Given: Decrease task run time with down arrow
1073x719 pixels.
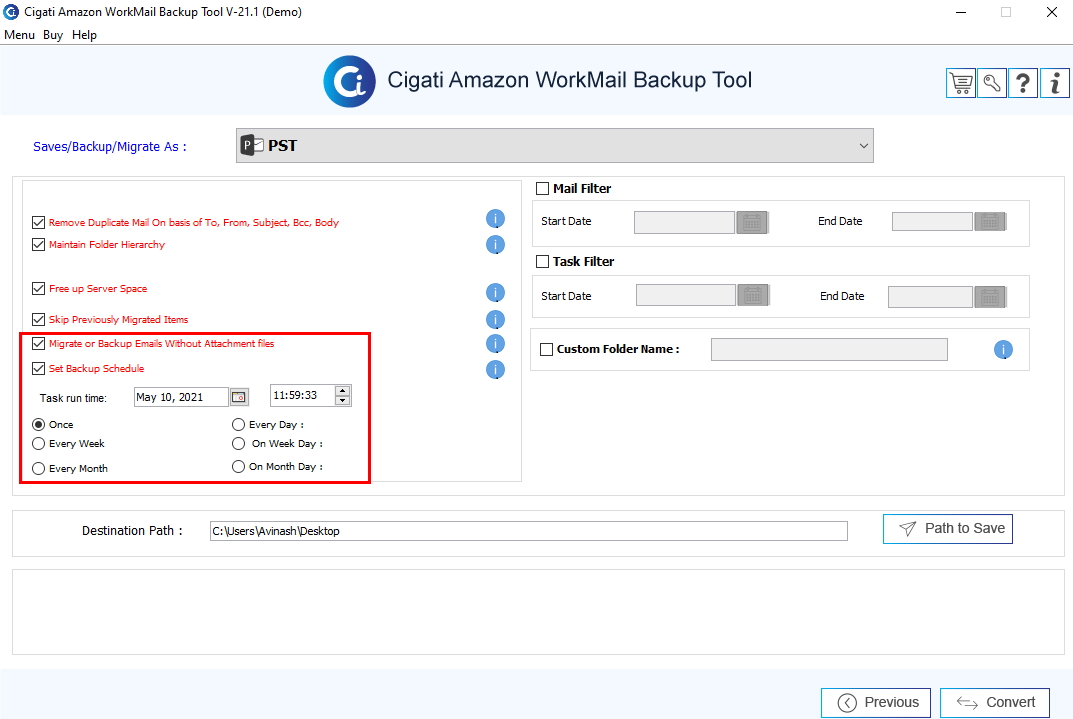Looking at the screenshot, I should [343, 400].
